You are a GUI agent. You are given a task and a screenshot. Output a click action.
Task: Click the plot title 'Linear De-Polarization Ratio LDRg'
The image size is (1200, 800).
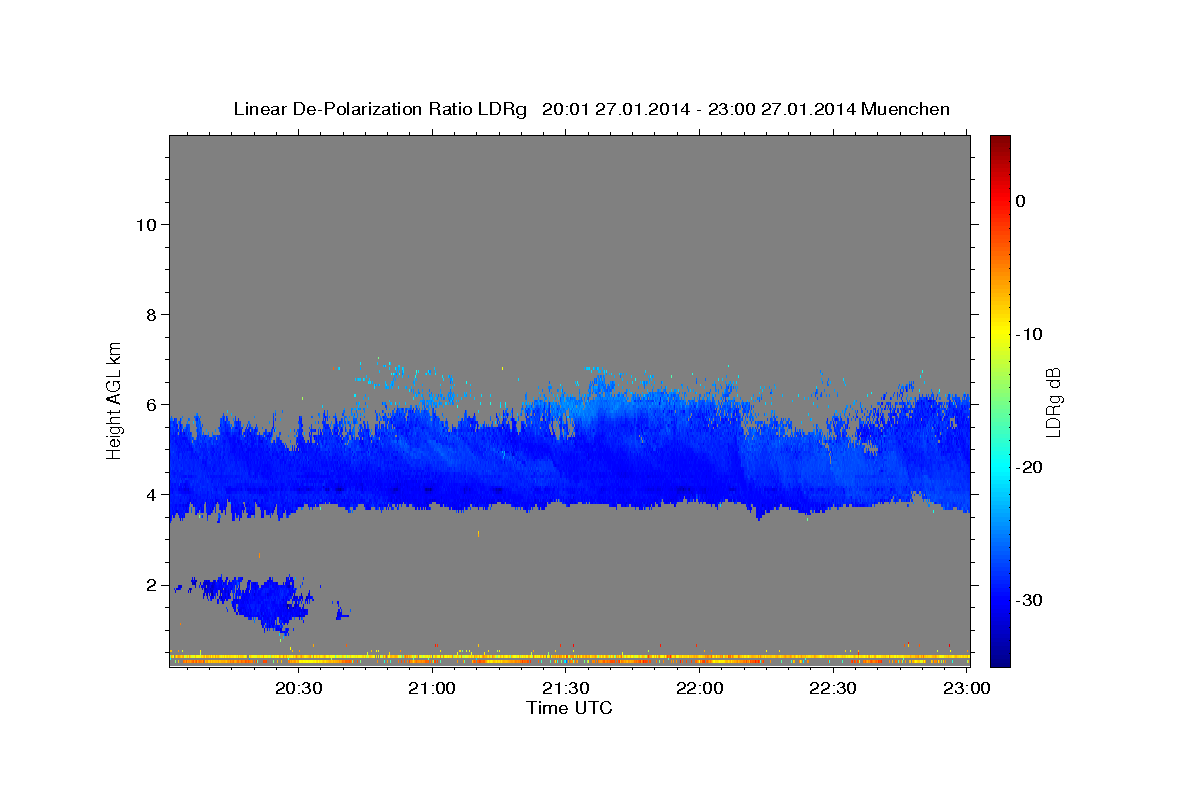click(379, 109)
